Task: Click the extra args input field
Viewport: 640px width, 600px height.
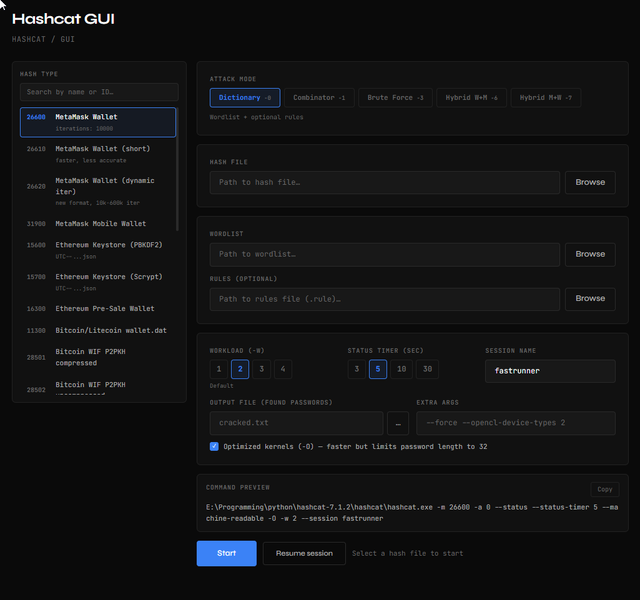Action: tap(516, 423)
